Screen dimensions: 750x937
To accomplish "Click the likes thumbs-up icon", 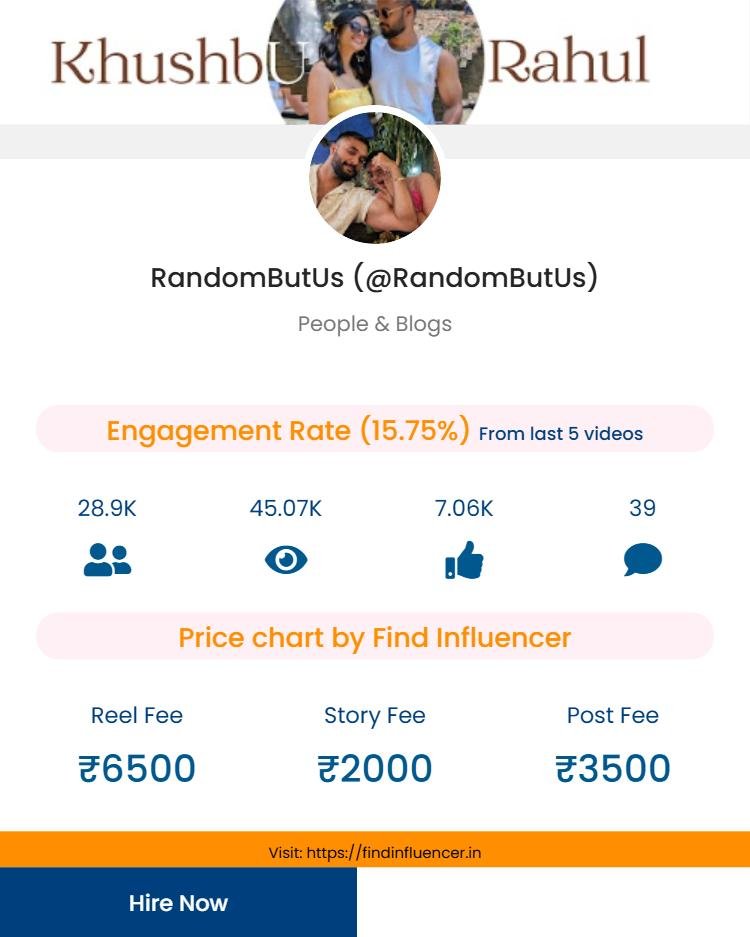I will click(464, 560).
